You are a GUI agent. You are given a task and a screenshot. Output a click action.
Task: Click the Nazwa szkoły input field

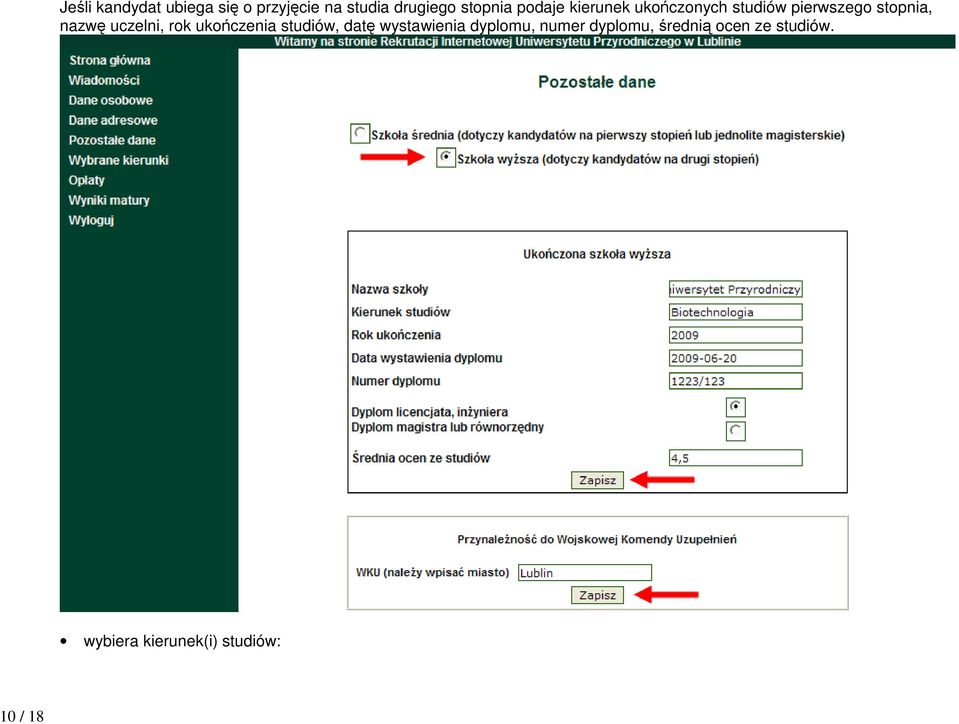pos(736,289)
